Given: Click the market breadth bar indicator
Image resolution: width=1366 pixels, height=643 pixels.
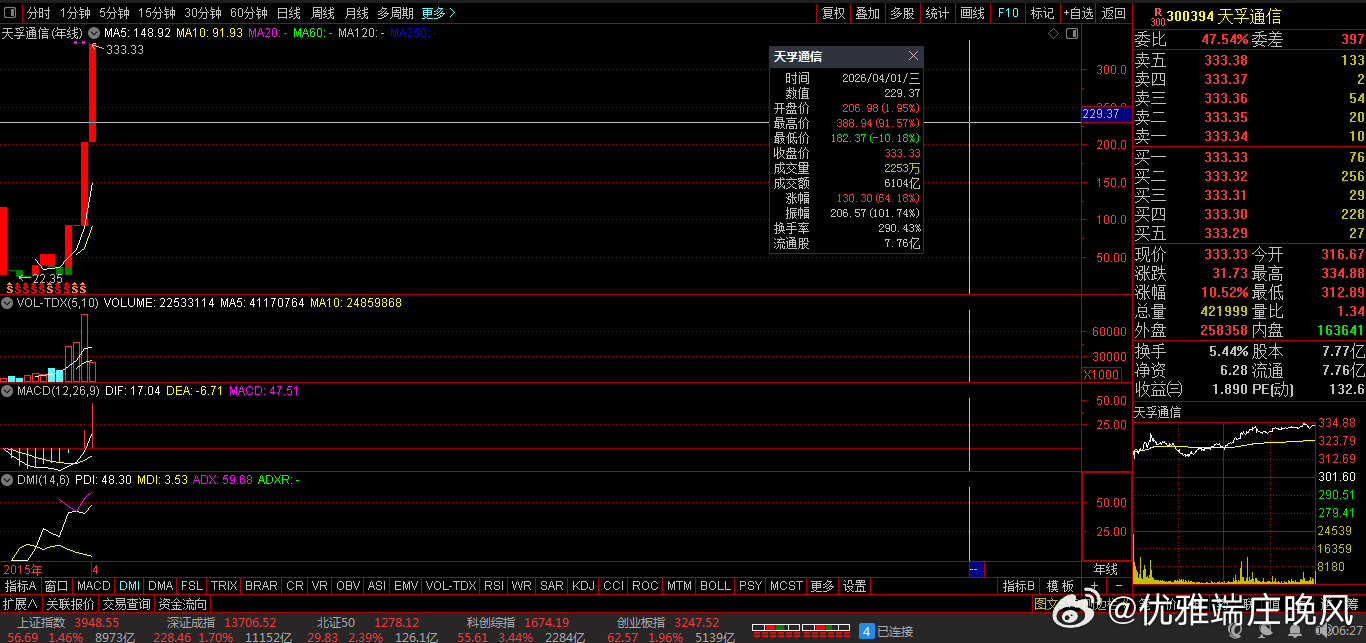Looking at the screenshot, I should [800, 631].
